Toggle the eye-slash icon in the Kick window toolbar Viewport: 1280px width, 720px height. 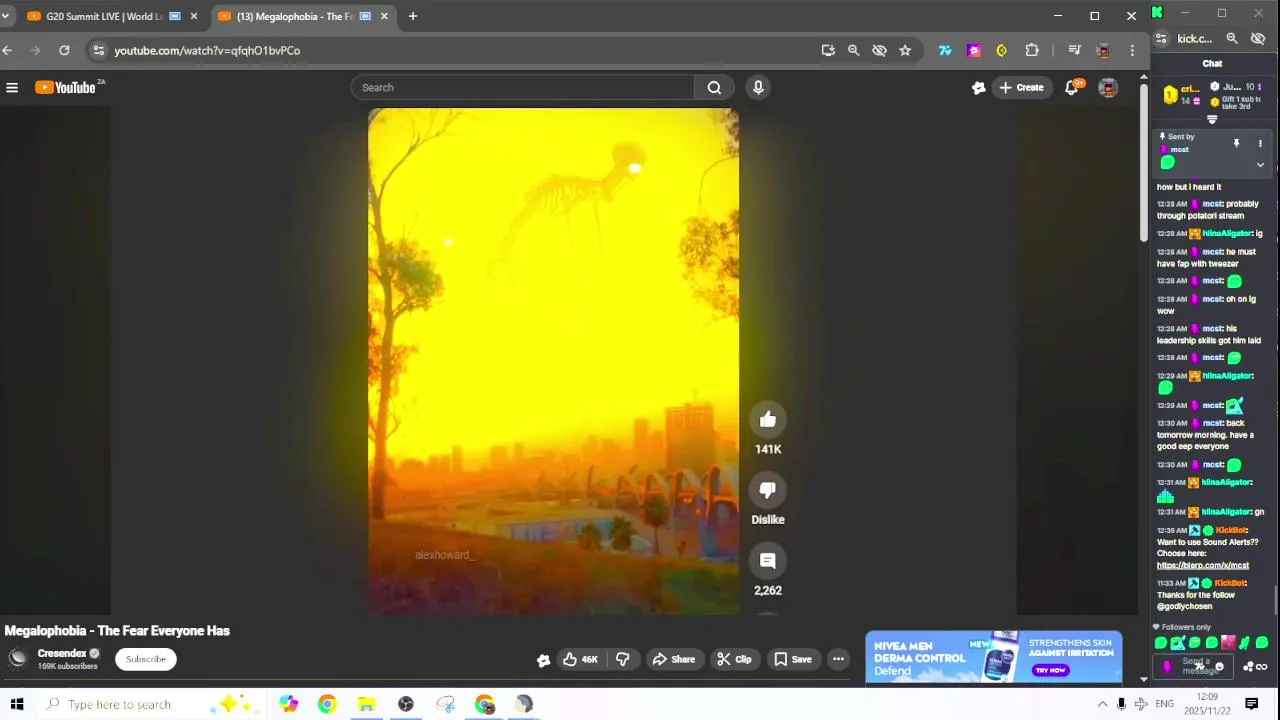[x=1258, y=39]
